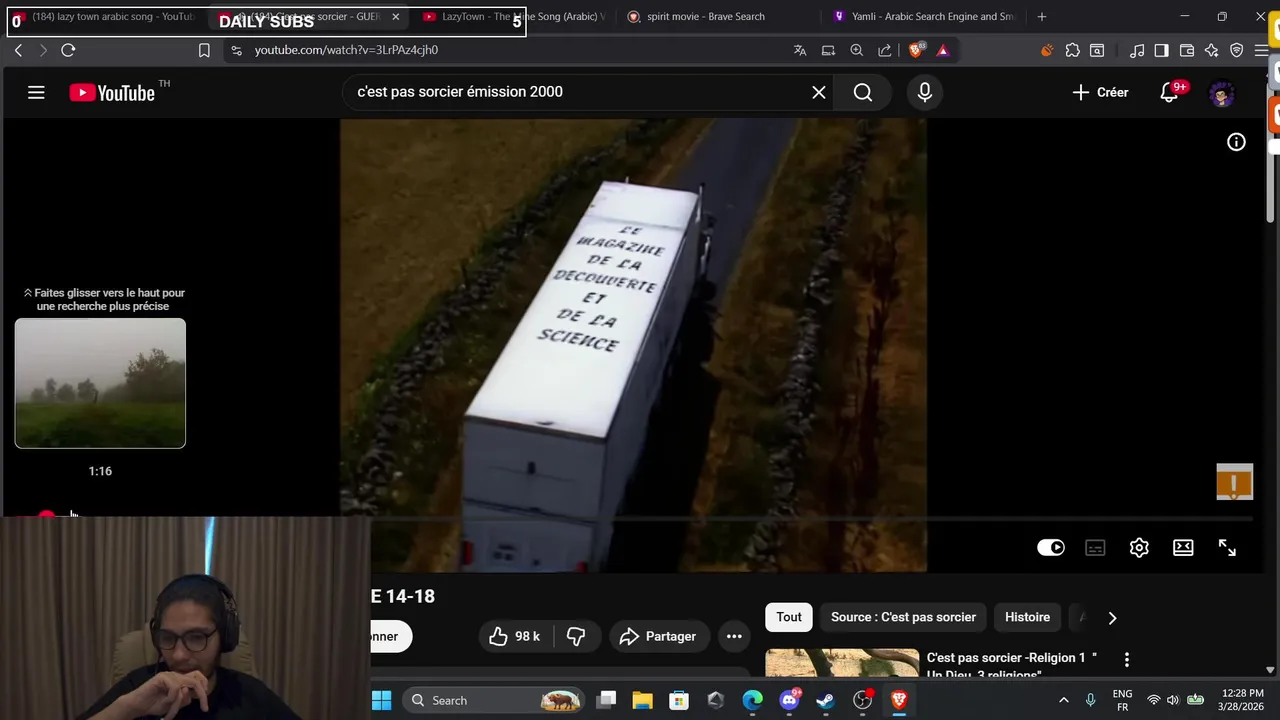The height and width of the screenshot is (720, 1280).
Task: Open the Brave main hamburger menu
Action: click(1262, 50)
